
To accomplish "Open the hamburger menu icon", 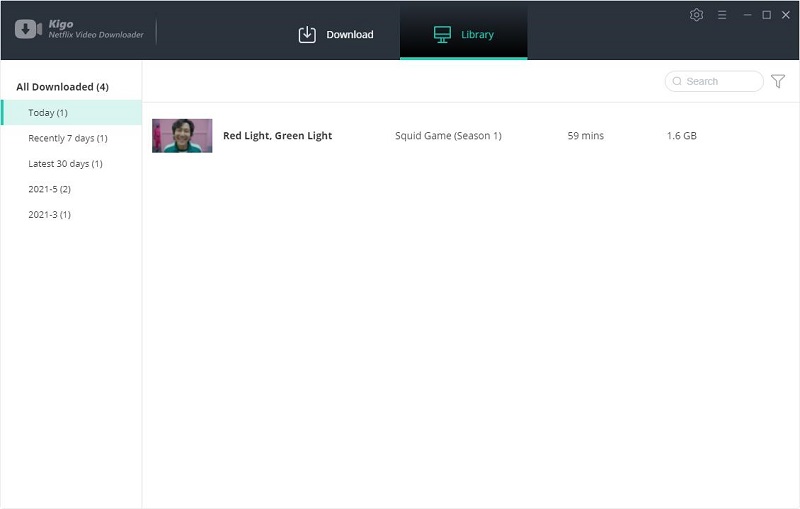I will (x=722, y=15).
